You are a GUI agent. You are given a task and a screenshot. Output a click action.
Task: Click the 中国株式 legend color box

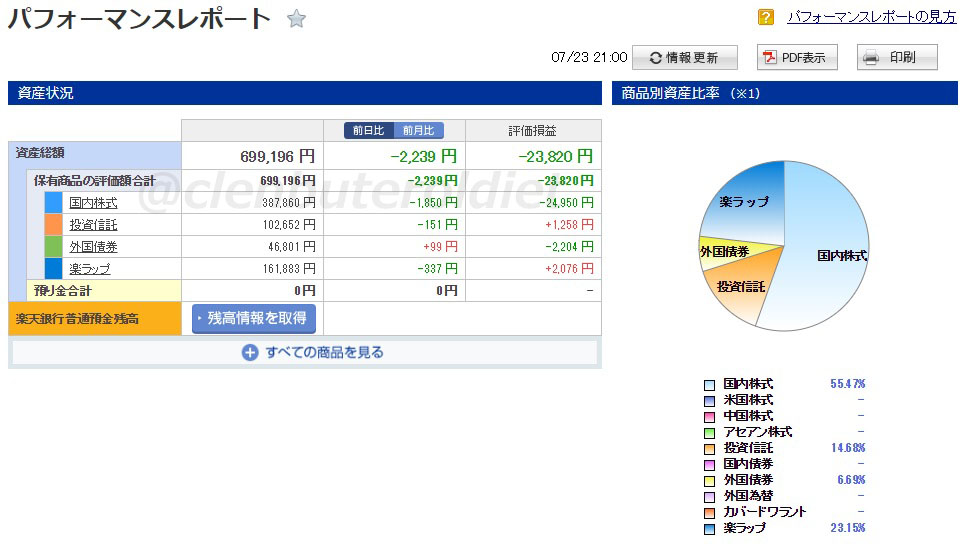click(x=709, y=417)
